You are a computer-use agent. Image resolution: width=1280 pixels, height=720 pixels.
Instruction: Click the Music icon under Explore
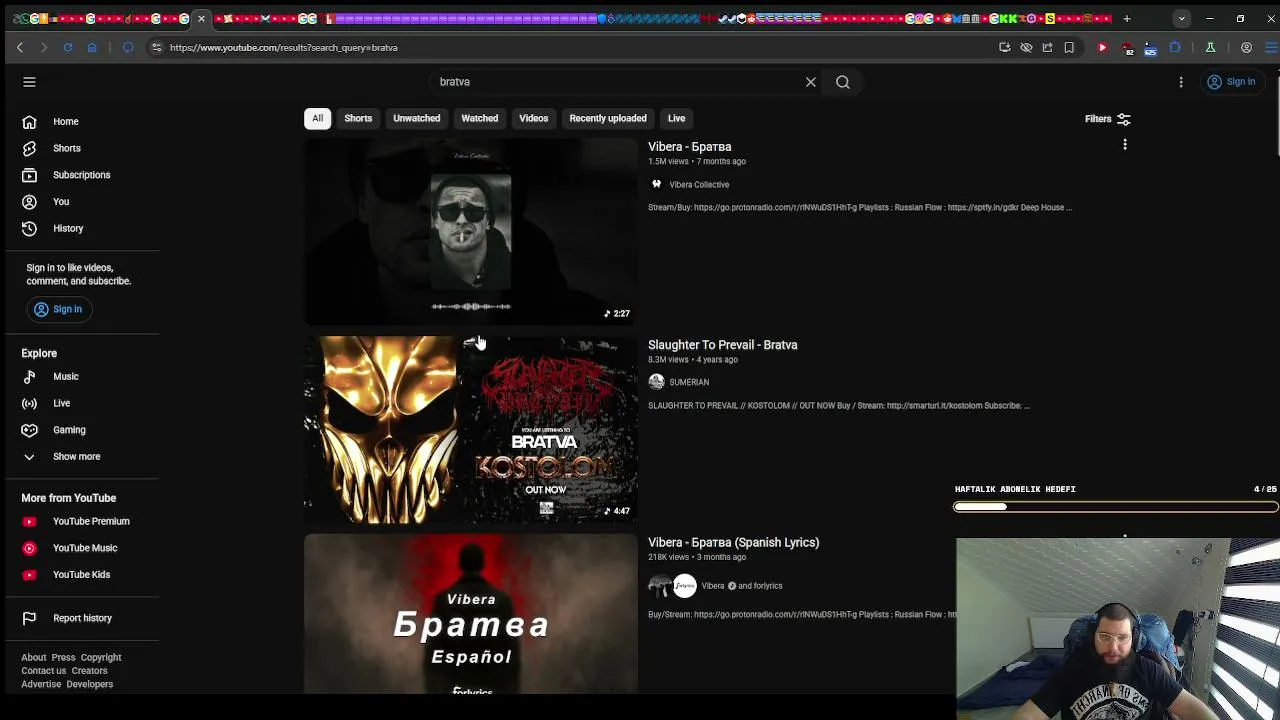29,377
